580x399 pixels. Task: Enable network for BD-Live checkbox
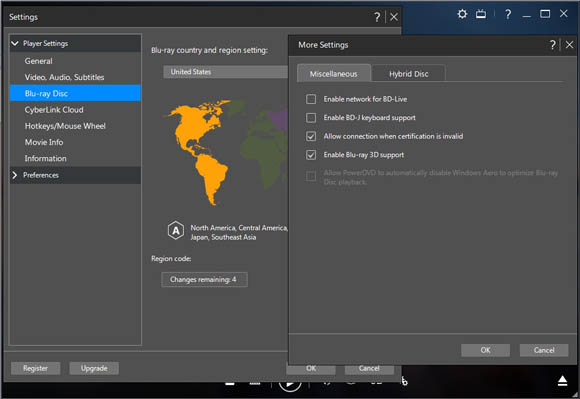coord(311,99)
